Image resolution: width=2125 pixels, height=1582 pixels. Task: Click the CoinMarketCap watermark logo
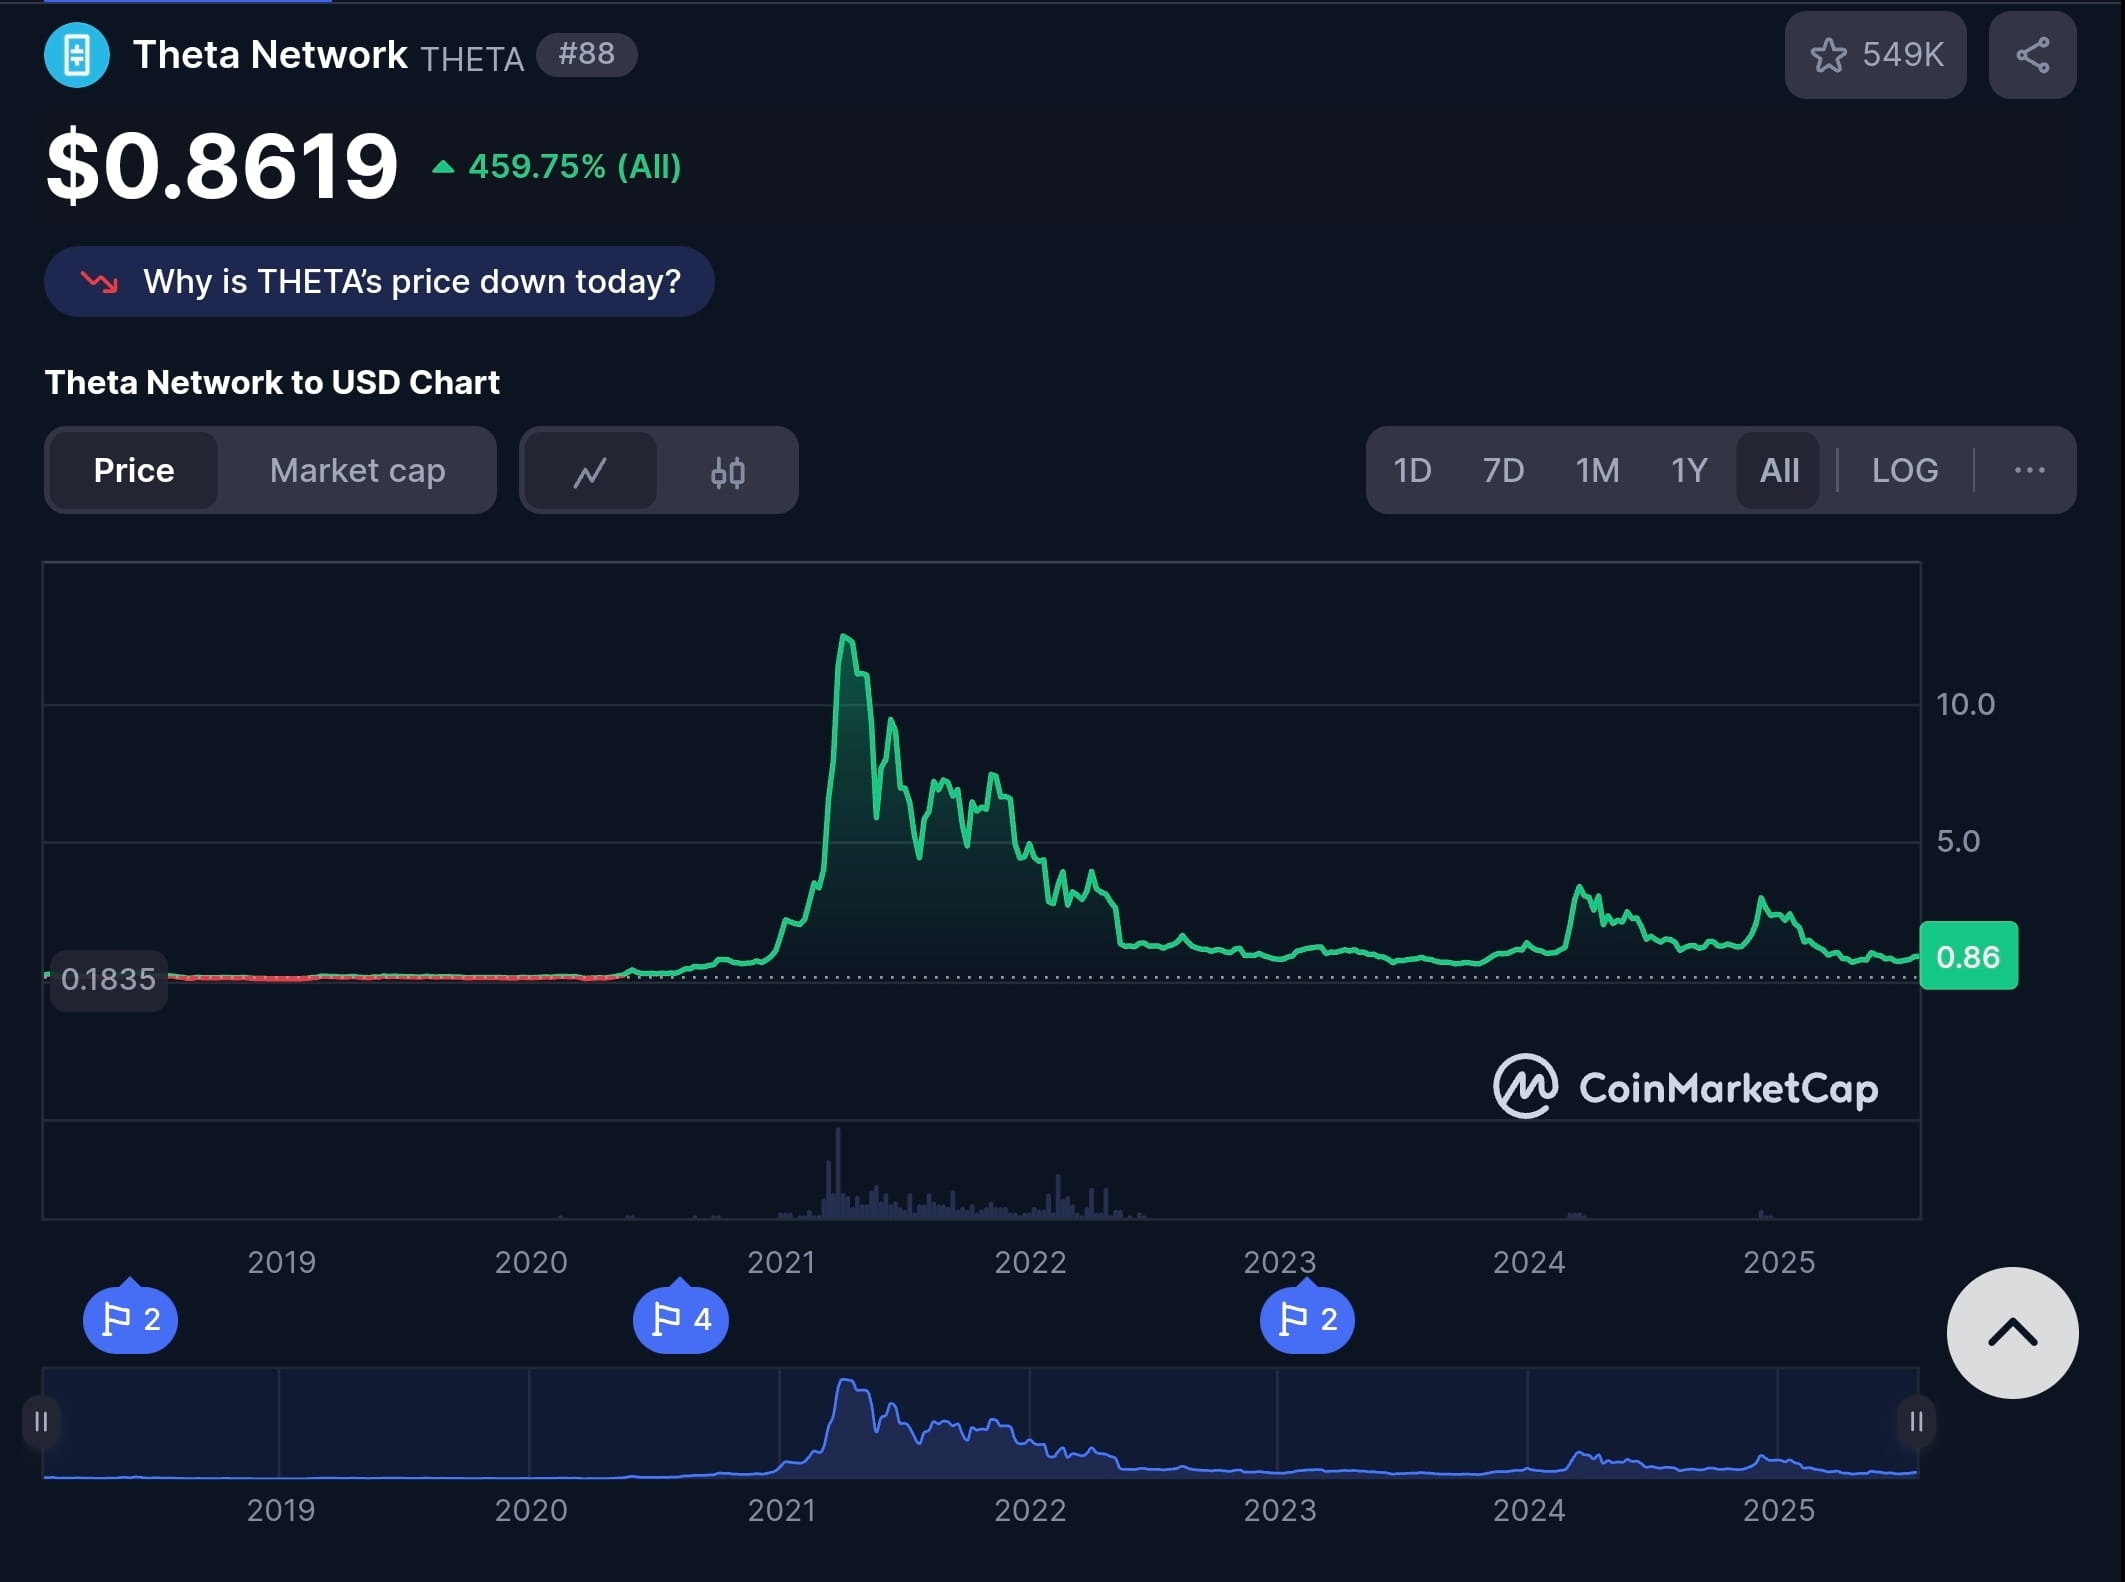pos(1685,1087)
